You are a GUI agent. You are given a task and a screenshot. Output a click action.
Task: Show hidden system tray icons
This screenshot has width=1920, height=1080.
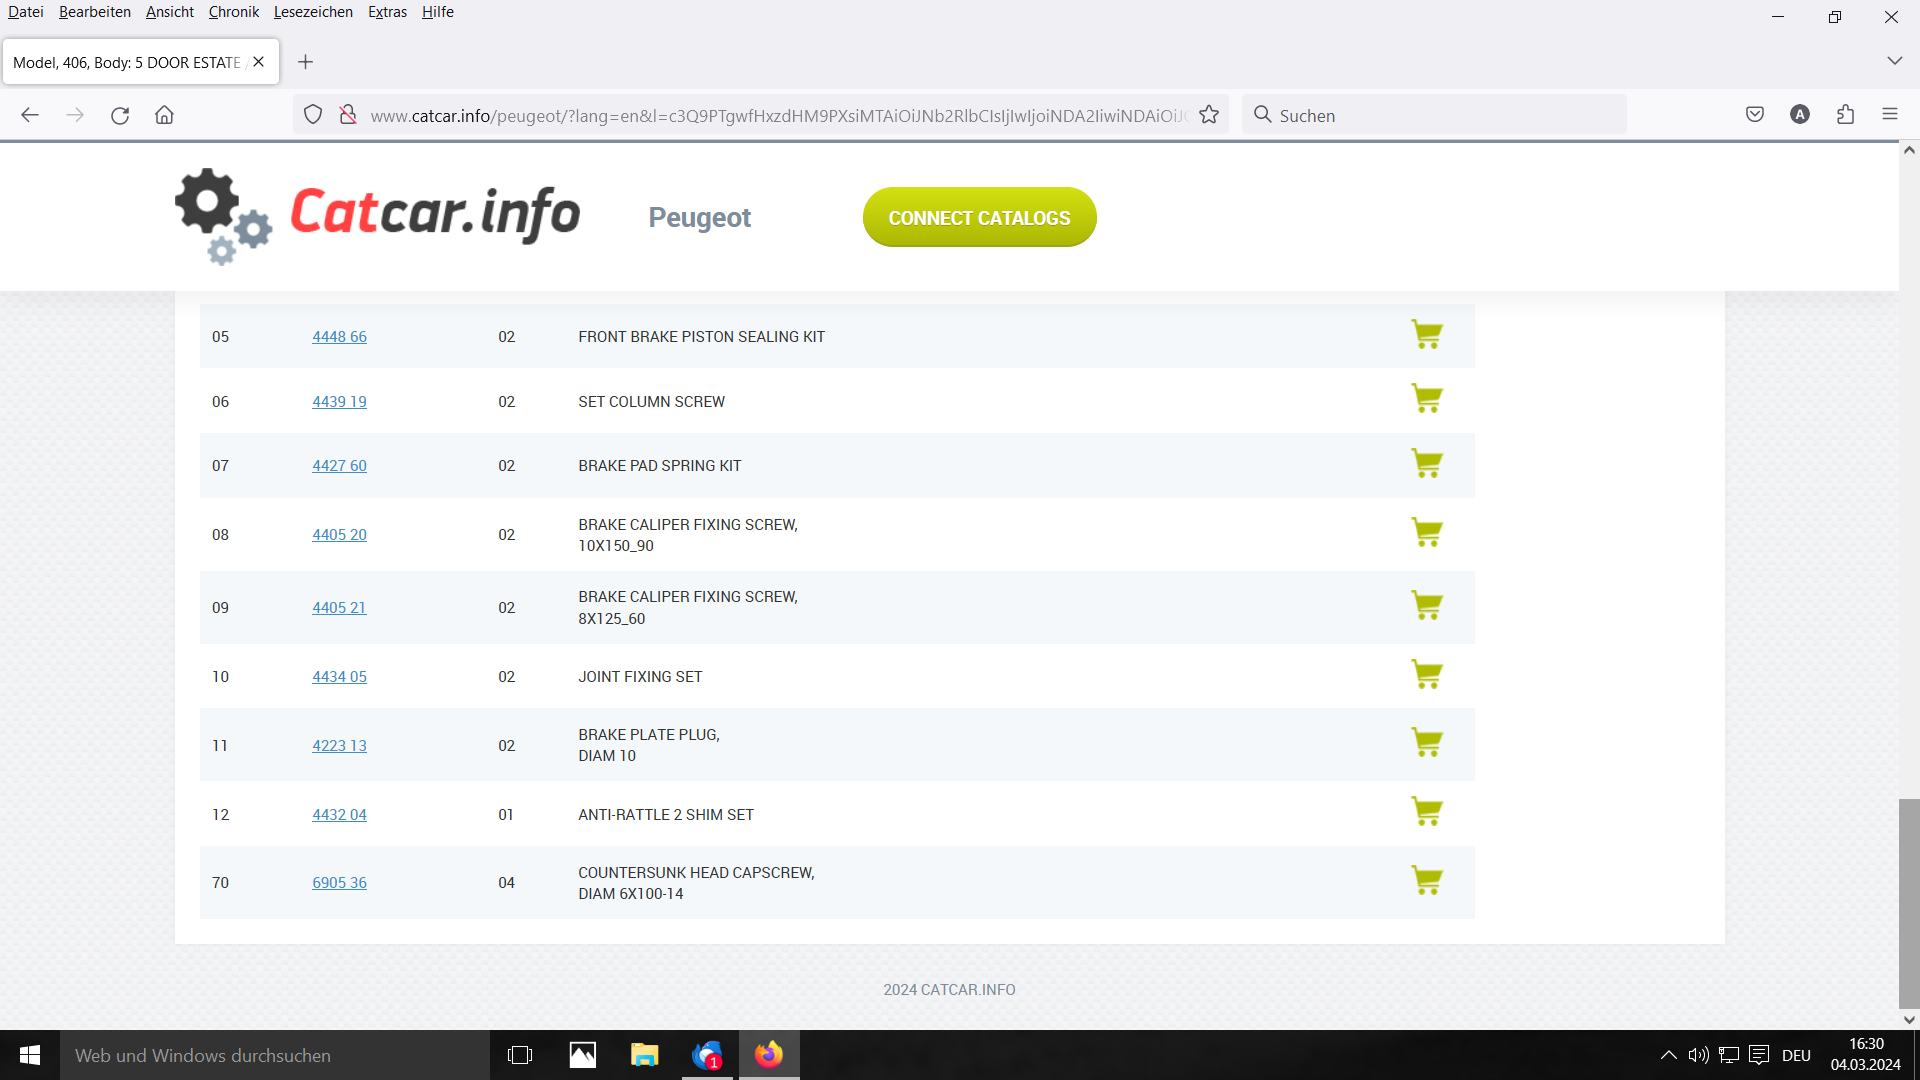click(1668, 1055)
